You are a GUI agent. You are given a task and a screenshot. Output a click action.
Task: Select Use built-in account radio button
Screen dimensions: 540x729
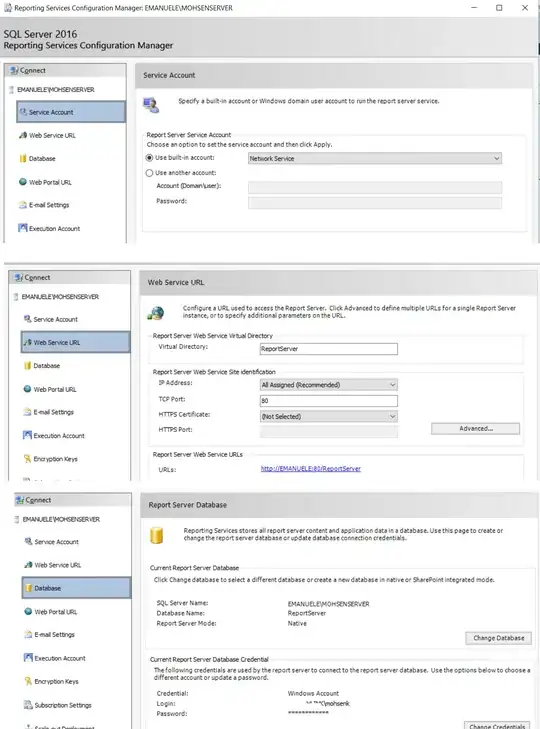pyautogui.click(x=149, y=158)
